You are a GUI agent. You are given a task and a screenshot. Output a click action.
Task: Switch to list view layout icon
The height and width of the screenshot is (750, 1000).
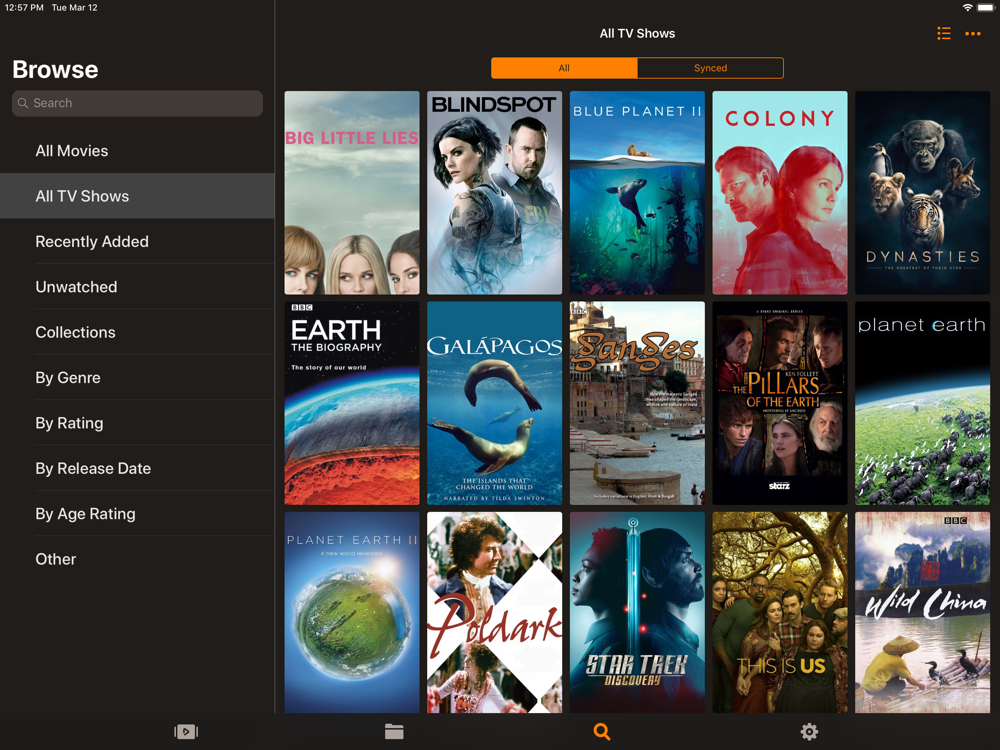click(943, 34)
